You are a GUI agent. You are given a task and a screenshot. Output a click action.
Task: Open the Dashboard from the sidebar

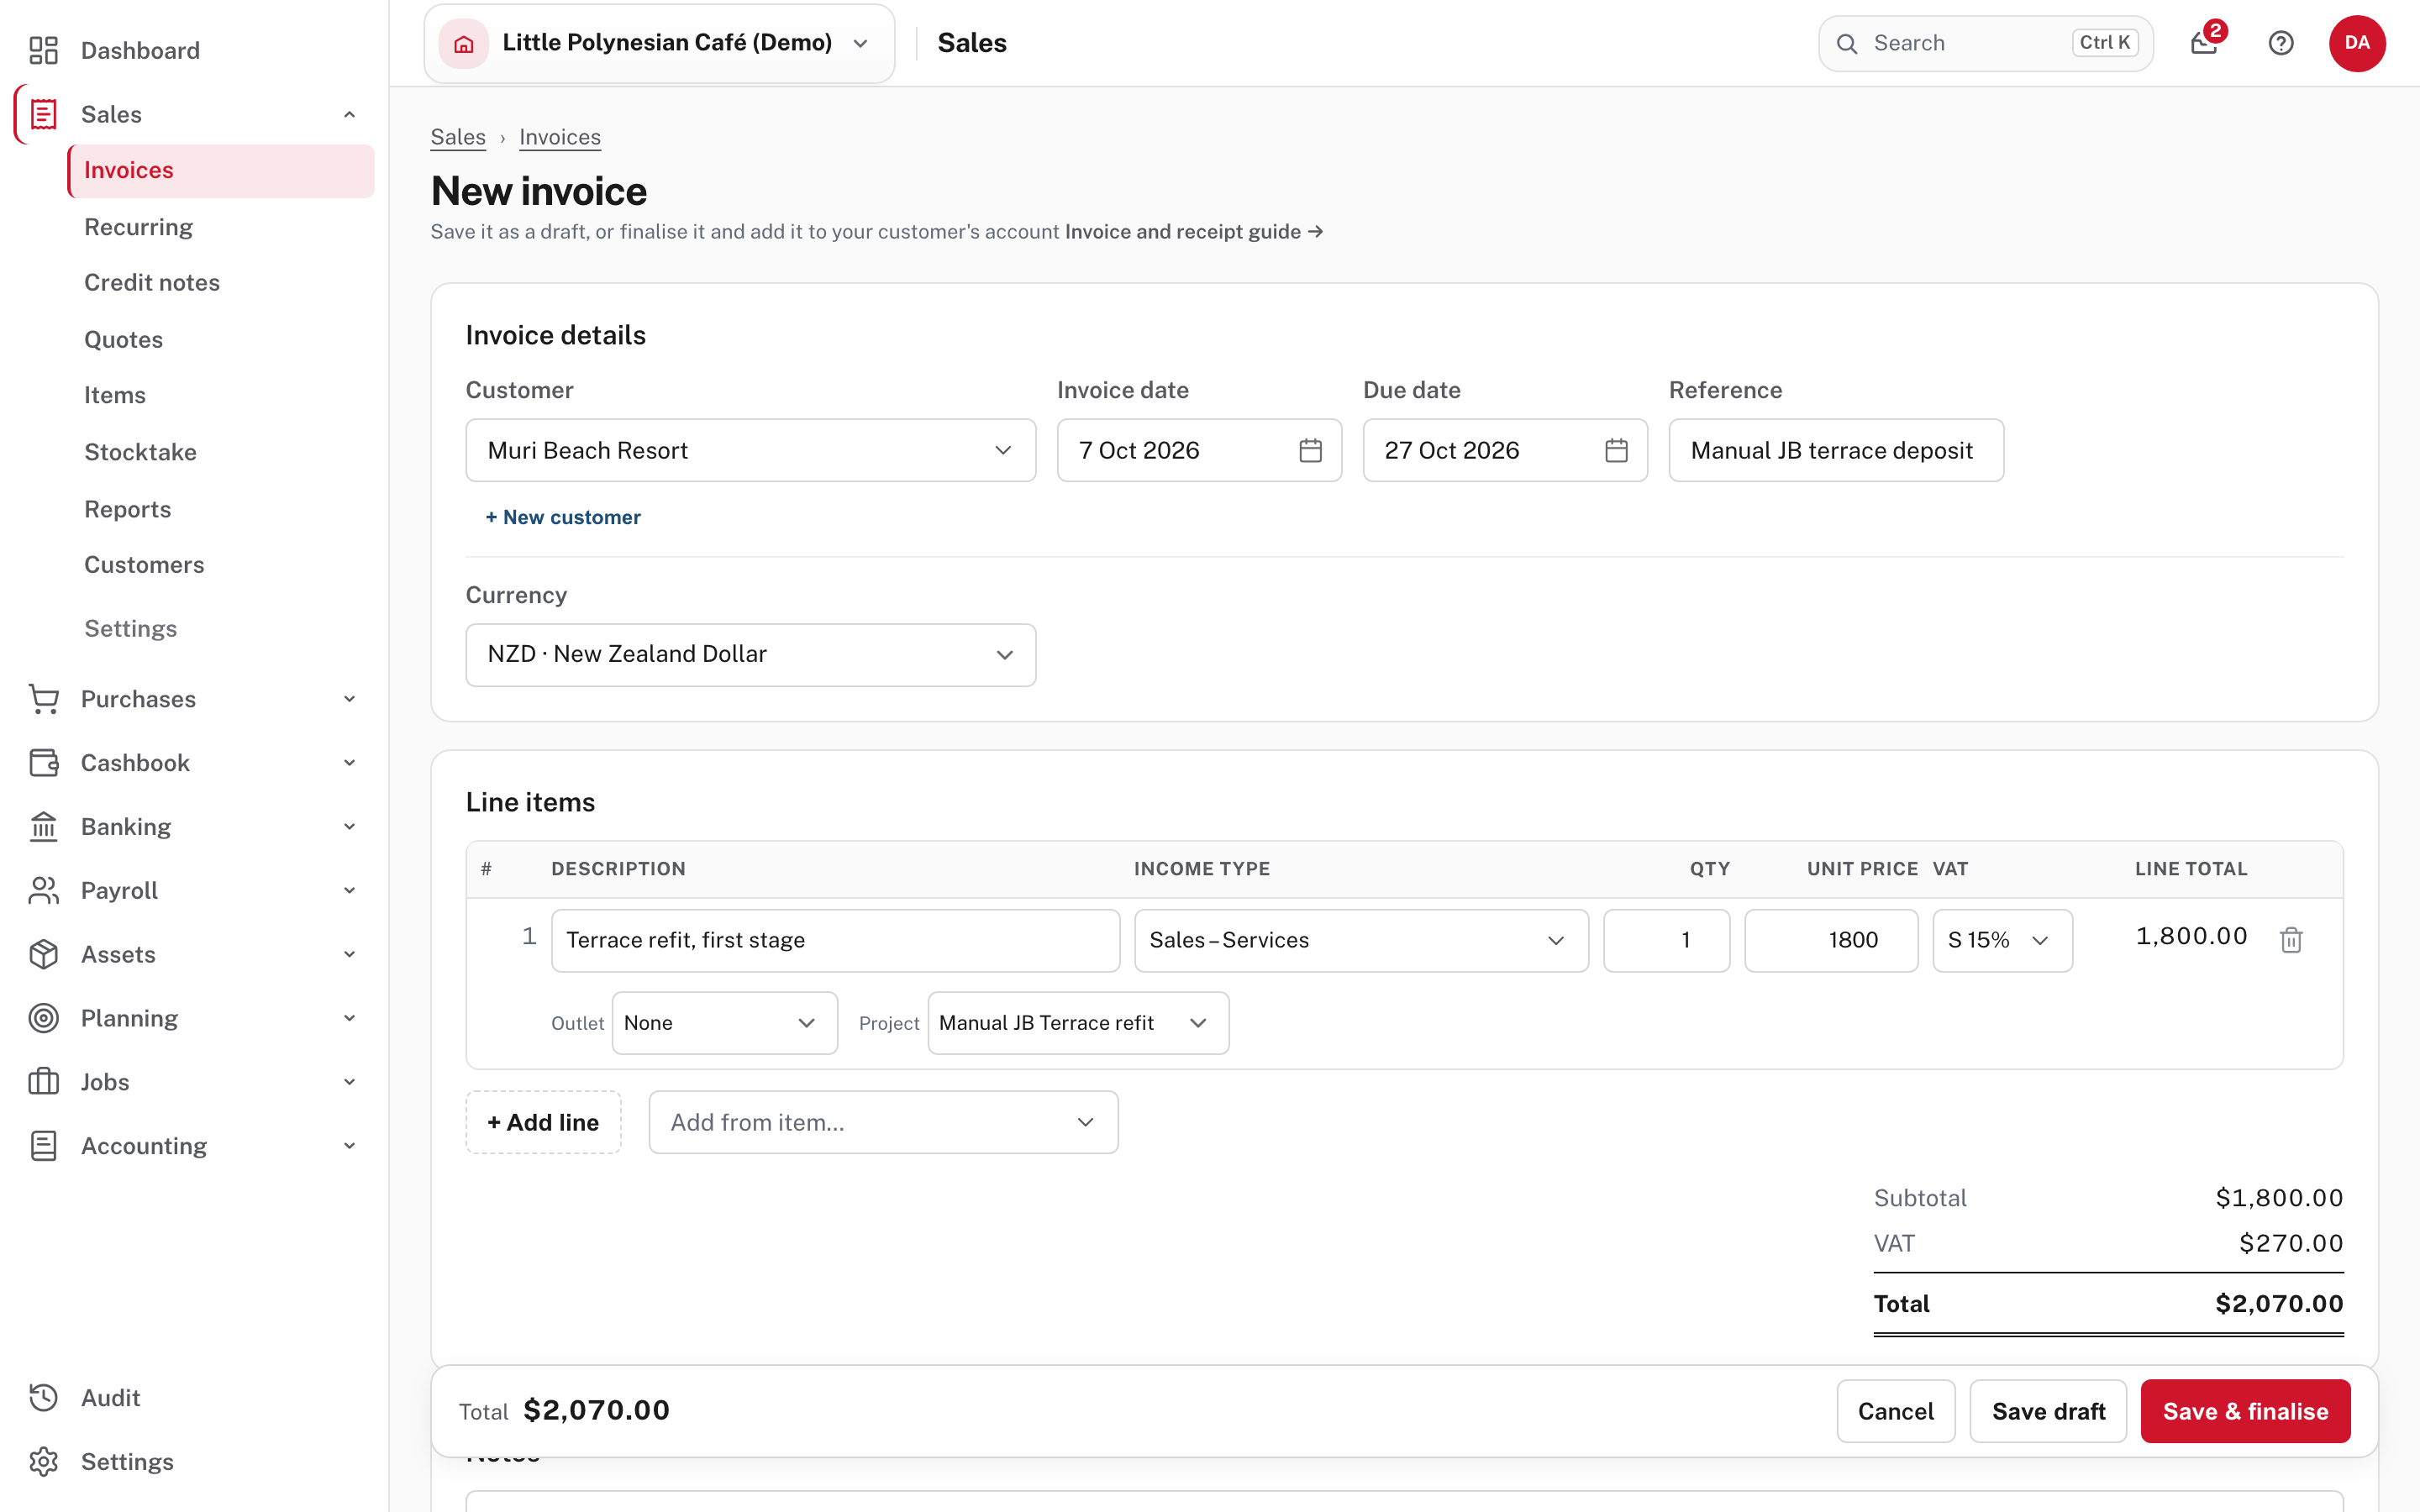coord(140,50)
